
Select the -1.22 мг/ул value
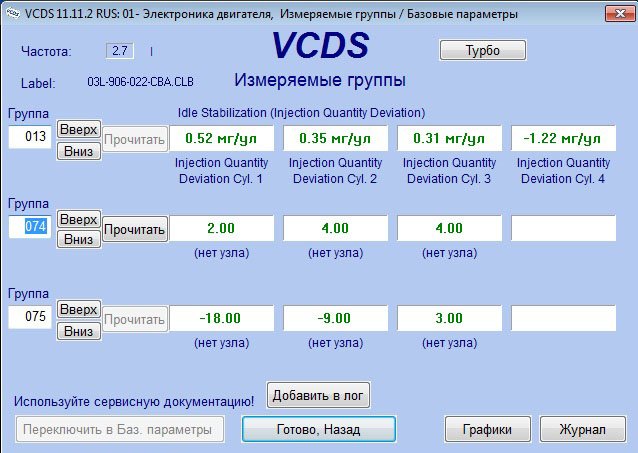pyautogui.click(x=563, y=138)
